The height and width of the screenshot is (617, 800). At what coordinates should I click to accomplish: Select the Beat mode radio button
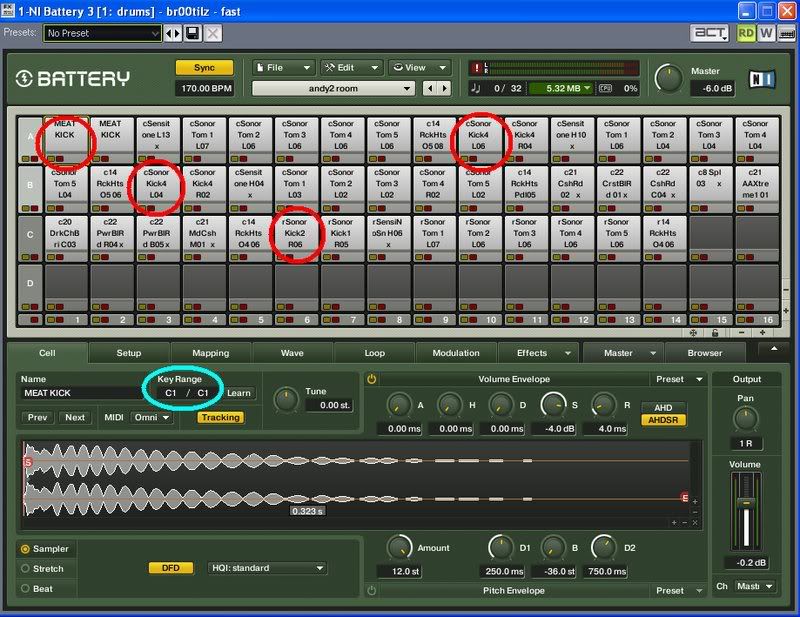click(x=25, y=588)
